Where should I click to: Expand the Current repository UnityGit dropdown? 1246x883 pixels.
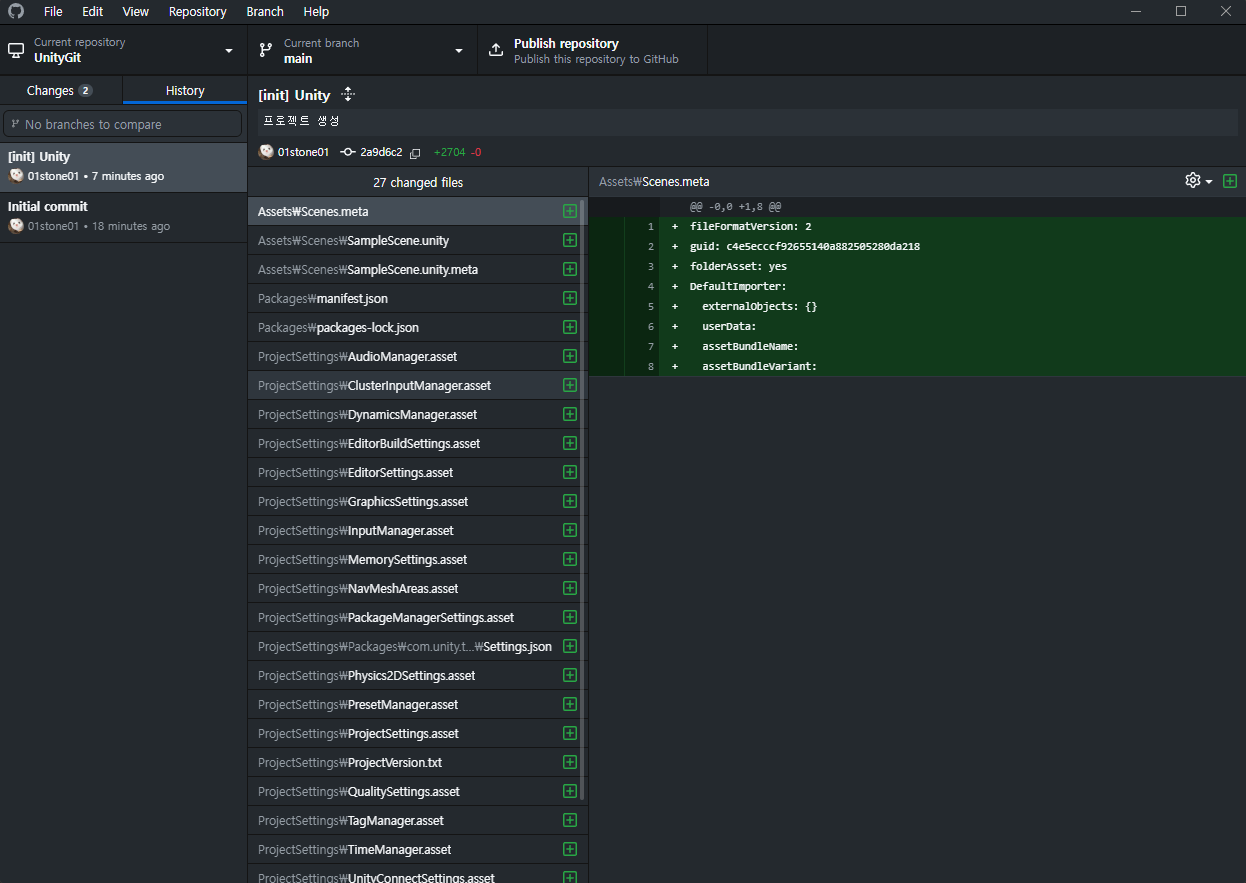coord(123,50)
